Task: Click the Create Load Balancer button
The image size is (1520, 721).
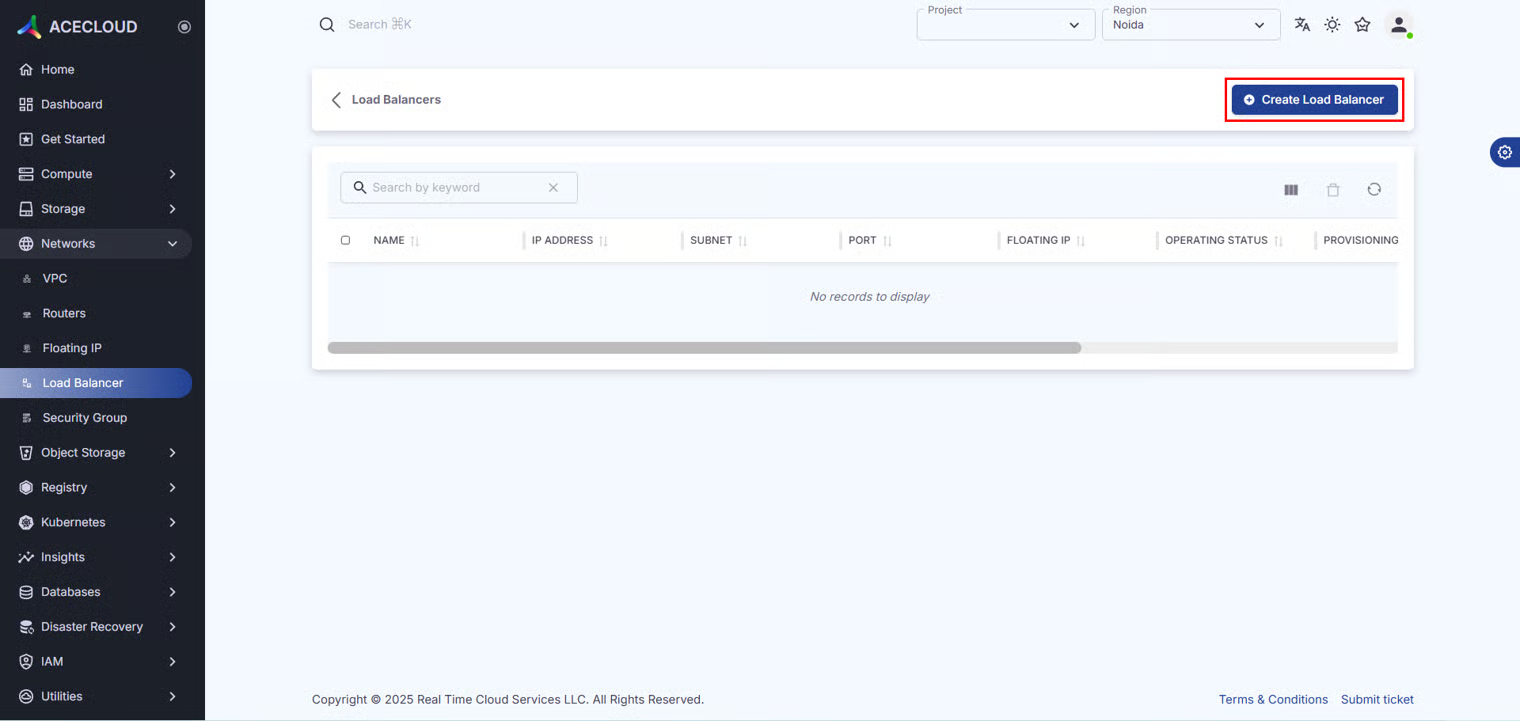Action: [x=1314, y=100]
